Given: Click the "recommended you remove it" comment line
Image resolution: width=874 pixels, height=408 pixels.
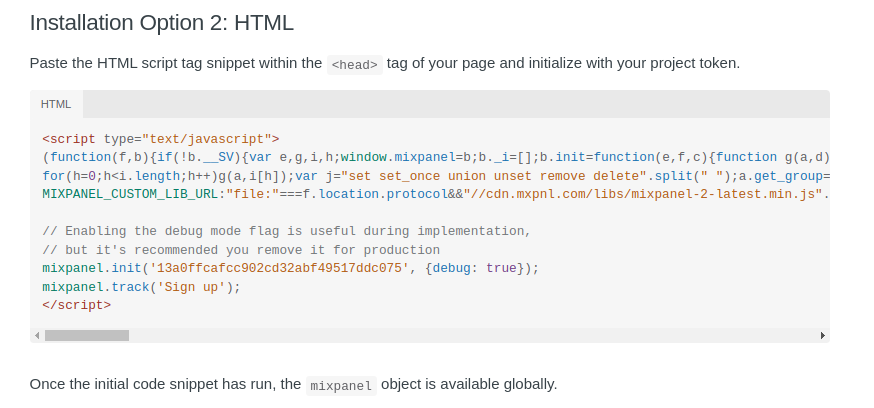Looking at the screenshot, I should pos(240,250).
